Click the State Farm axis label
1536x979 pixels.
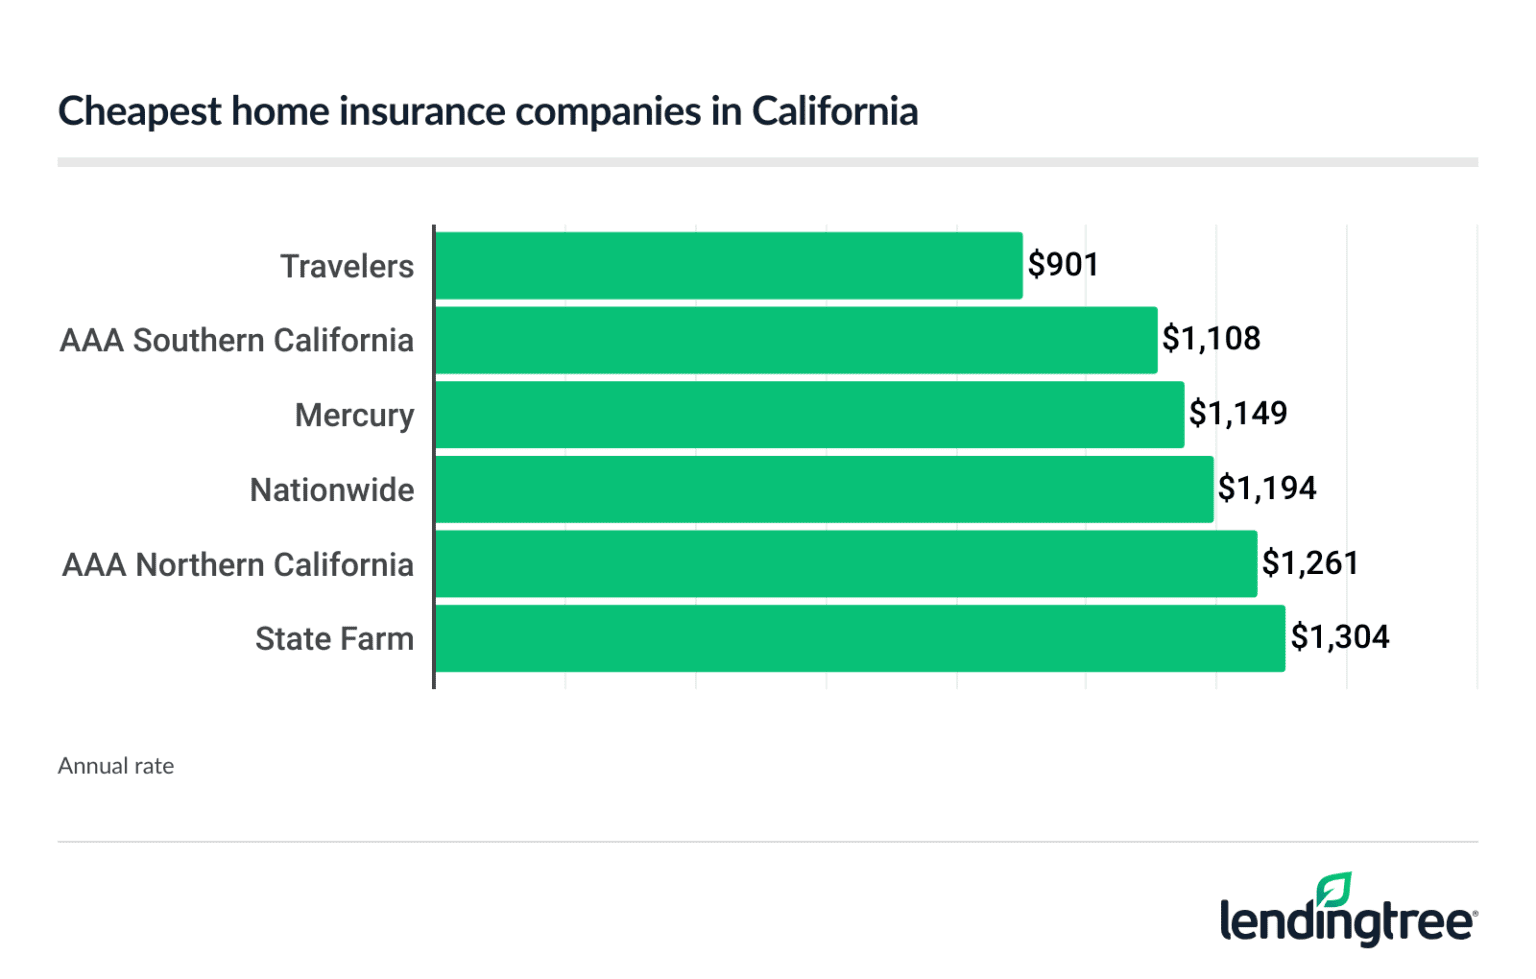click(334, 639)
